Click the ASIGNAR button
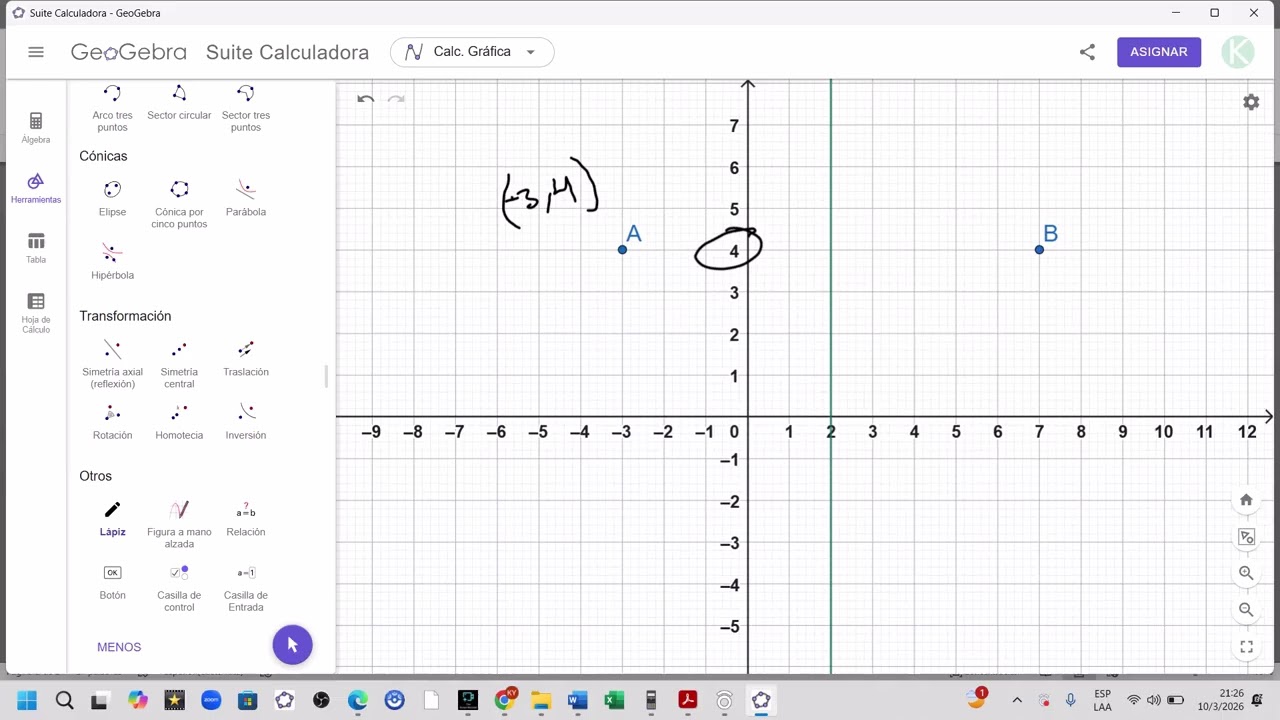This screenshot has width=1280, height=720. [1159, 52]
